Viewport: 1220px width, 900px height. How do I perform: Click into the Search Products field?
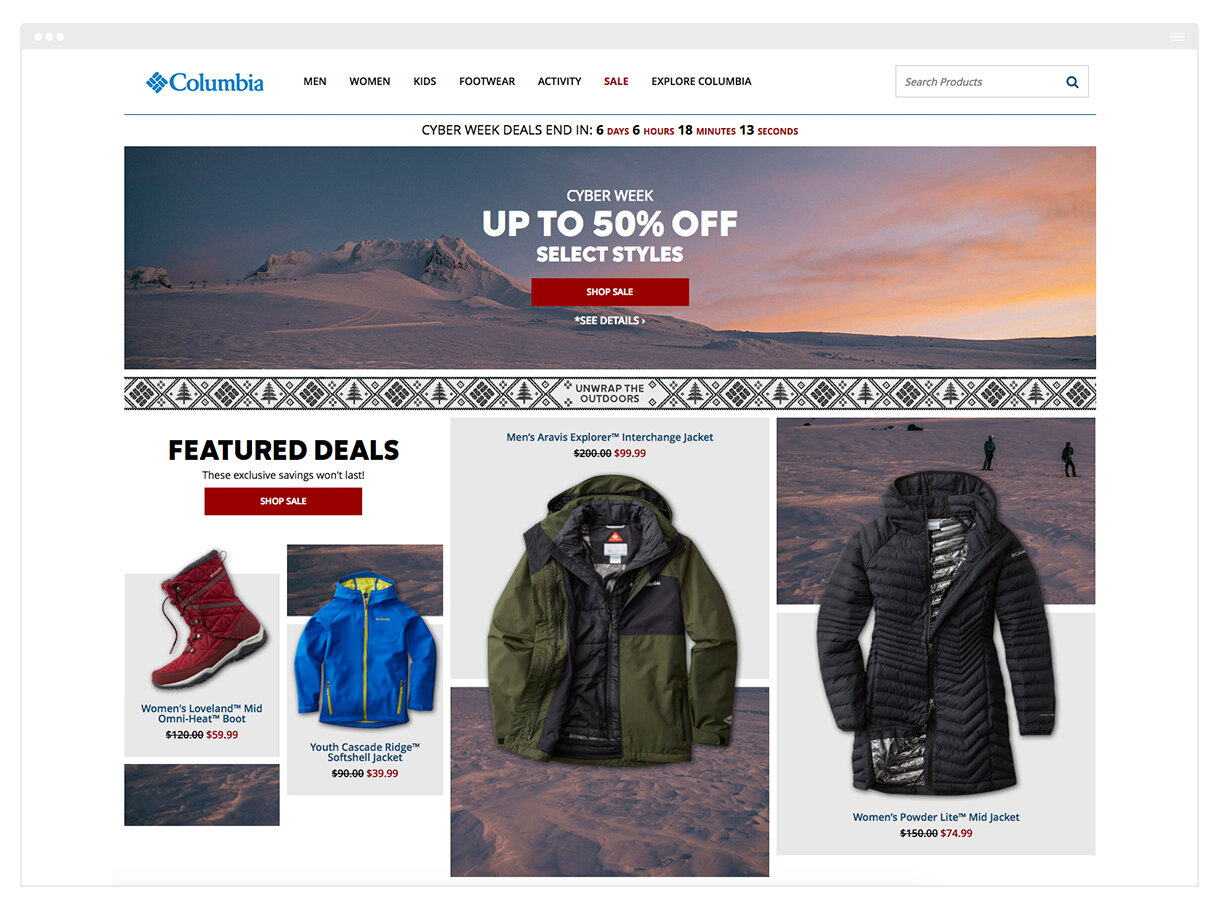click(980, 82)
